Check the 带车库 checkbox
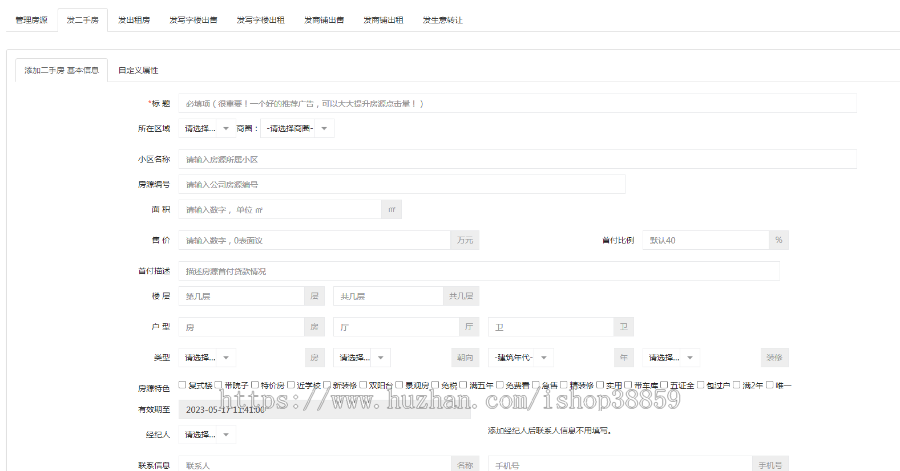The height and width of the screenshot is (471, 900). pyautogui.click(x=628, y=385)
